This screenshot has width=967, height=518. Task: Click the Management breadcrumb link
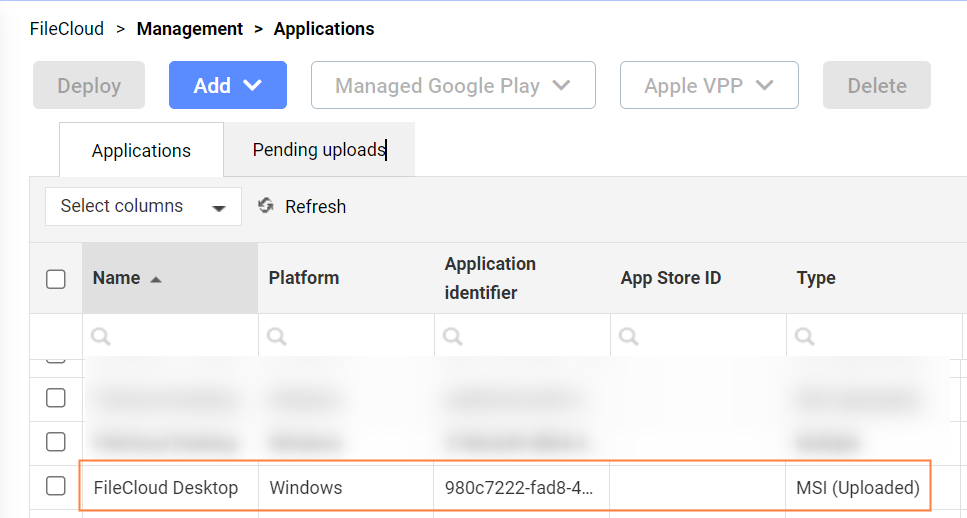189,29
